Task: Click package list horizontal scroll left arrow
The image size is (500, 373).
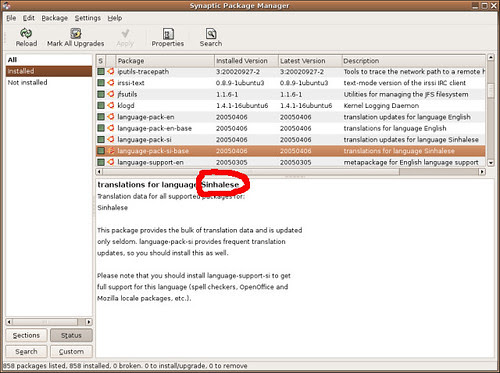Action: tap(99, 172)
